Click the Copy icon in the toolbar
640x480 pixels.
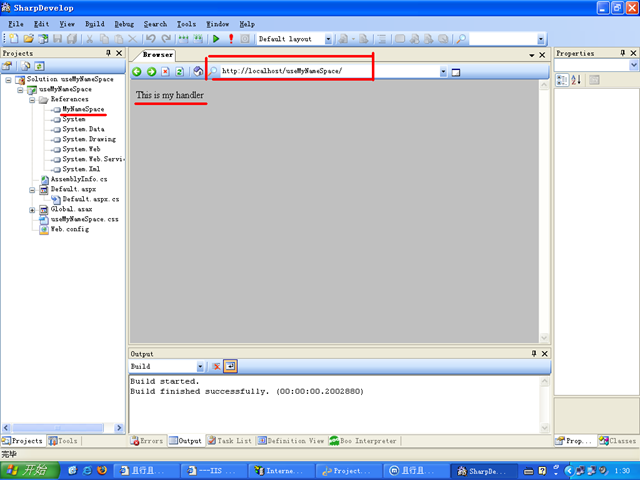pyautogui.click(x=104, y=39)
